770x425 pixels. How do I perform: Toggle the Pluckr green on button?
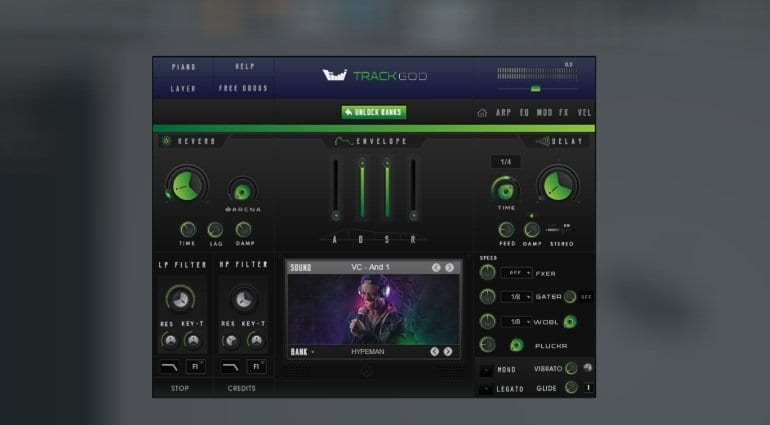coord(516,345)
